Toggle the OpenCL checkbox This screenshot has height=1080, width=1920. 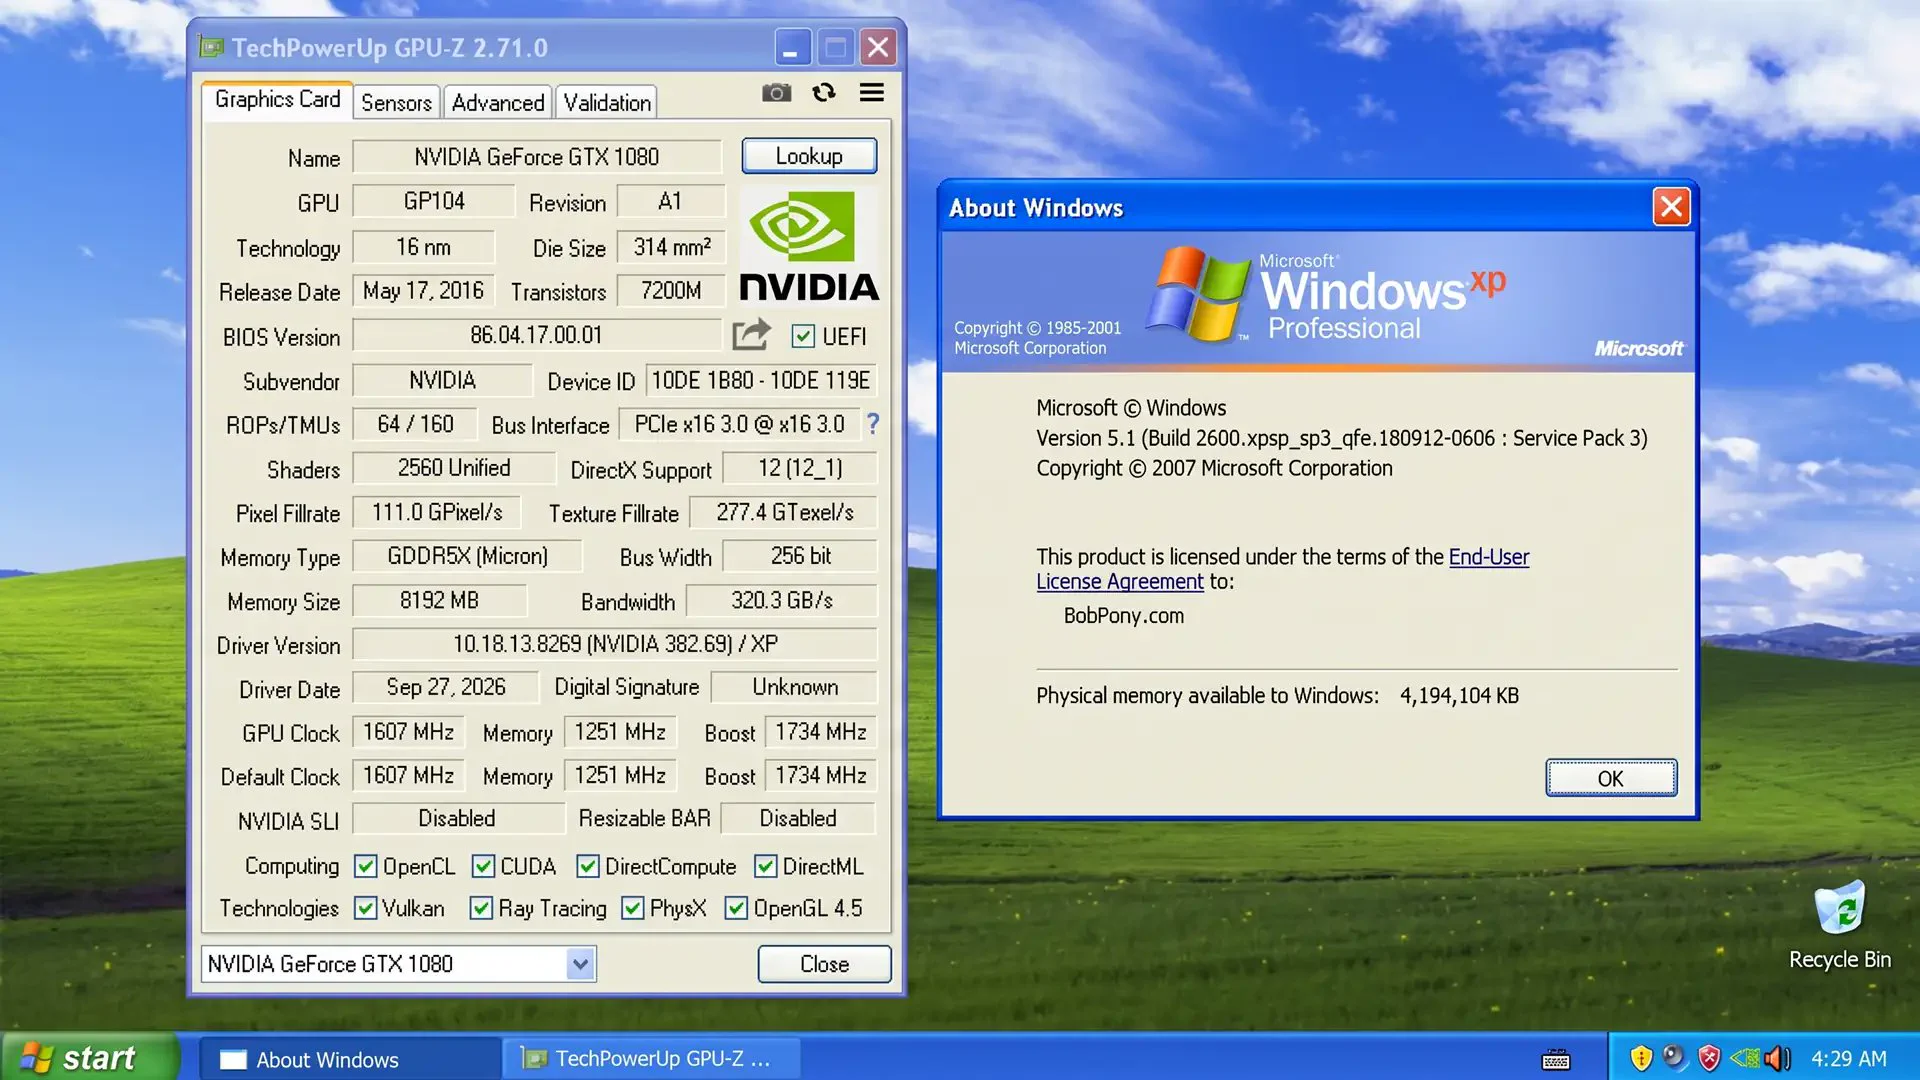pos(366,866)
